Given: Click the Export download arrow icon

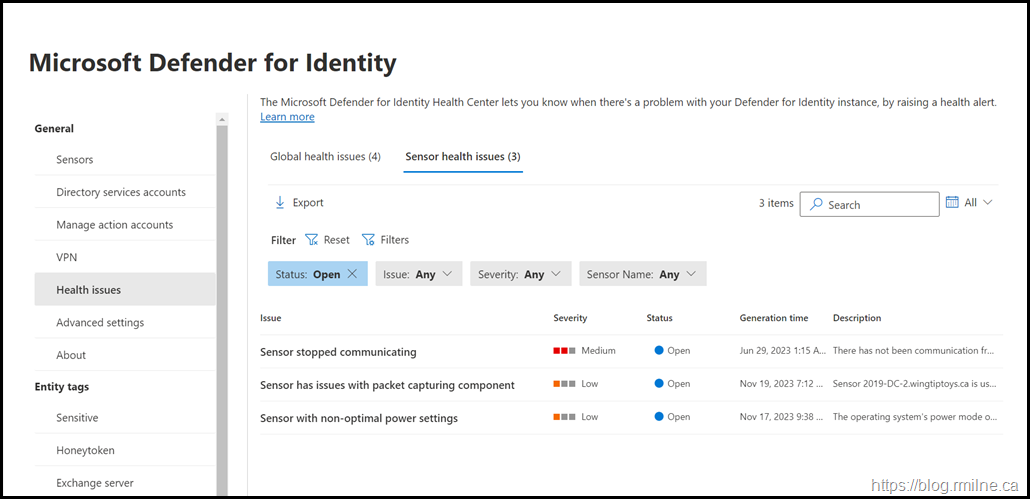Looking at the screenshot, I should click(280, 203).
